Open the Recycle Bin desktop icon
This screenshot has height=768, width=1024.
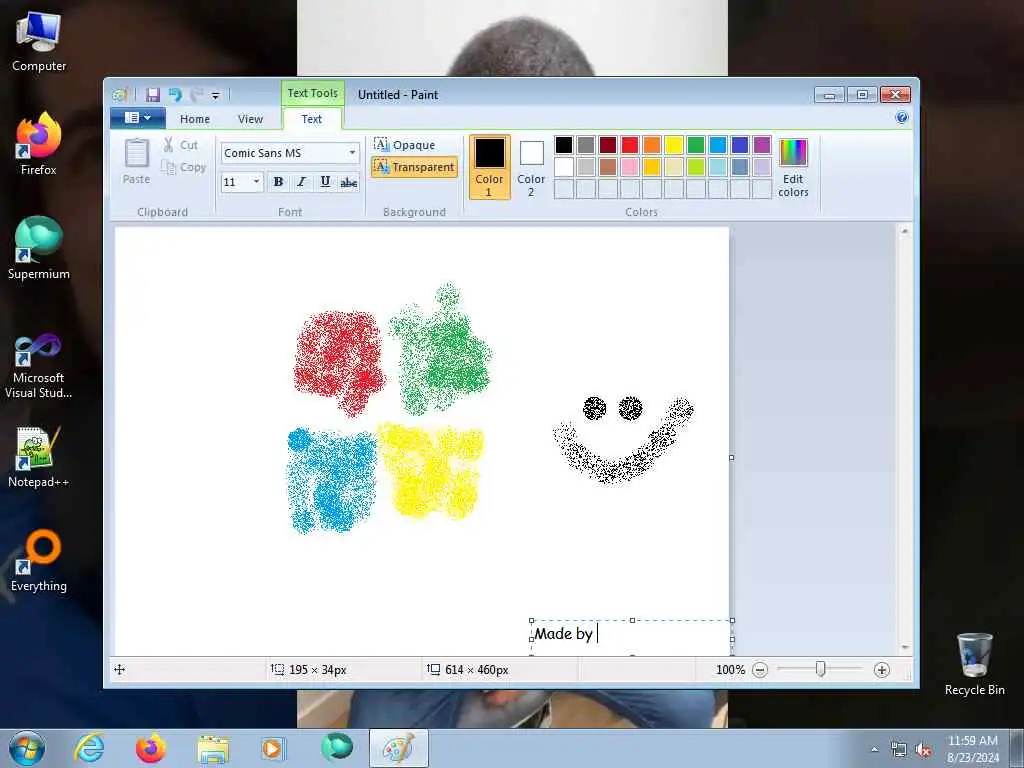point(974,664)
